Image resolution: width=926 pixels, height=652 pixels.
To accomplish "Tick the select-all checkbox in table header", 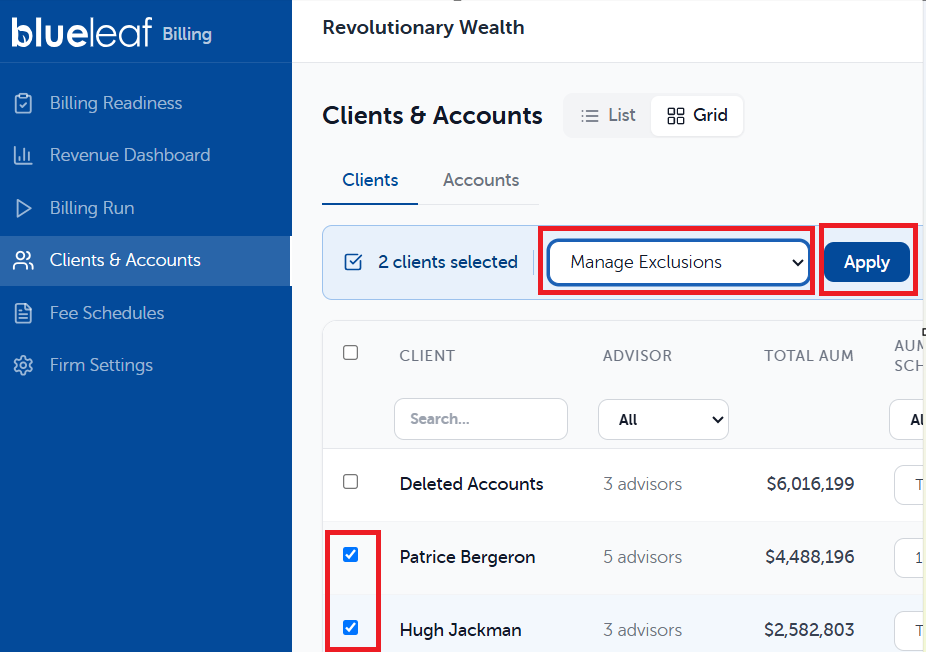I will click(x=350, y=353).
